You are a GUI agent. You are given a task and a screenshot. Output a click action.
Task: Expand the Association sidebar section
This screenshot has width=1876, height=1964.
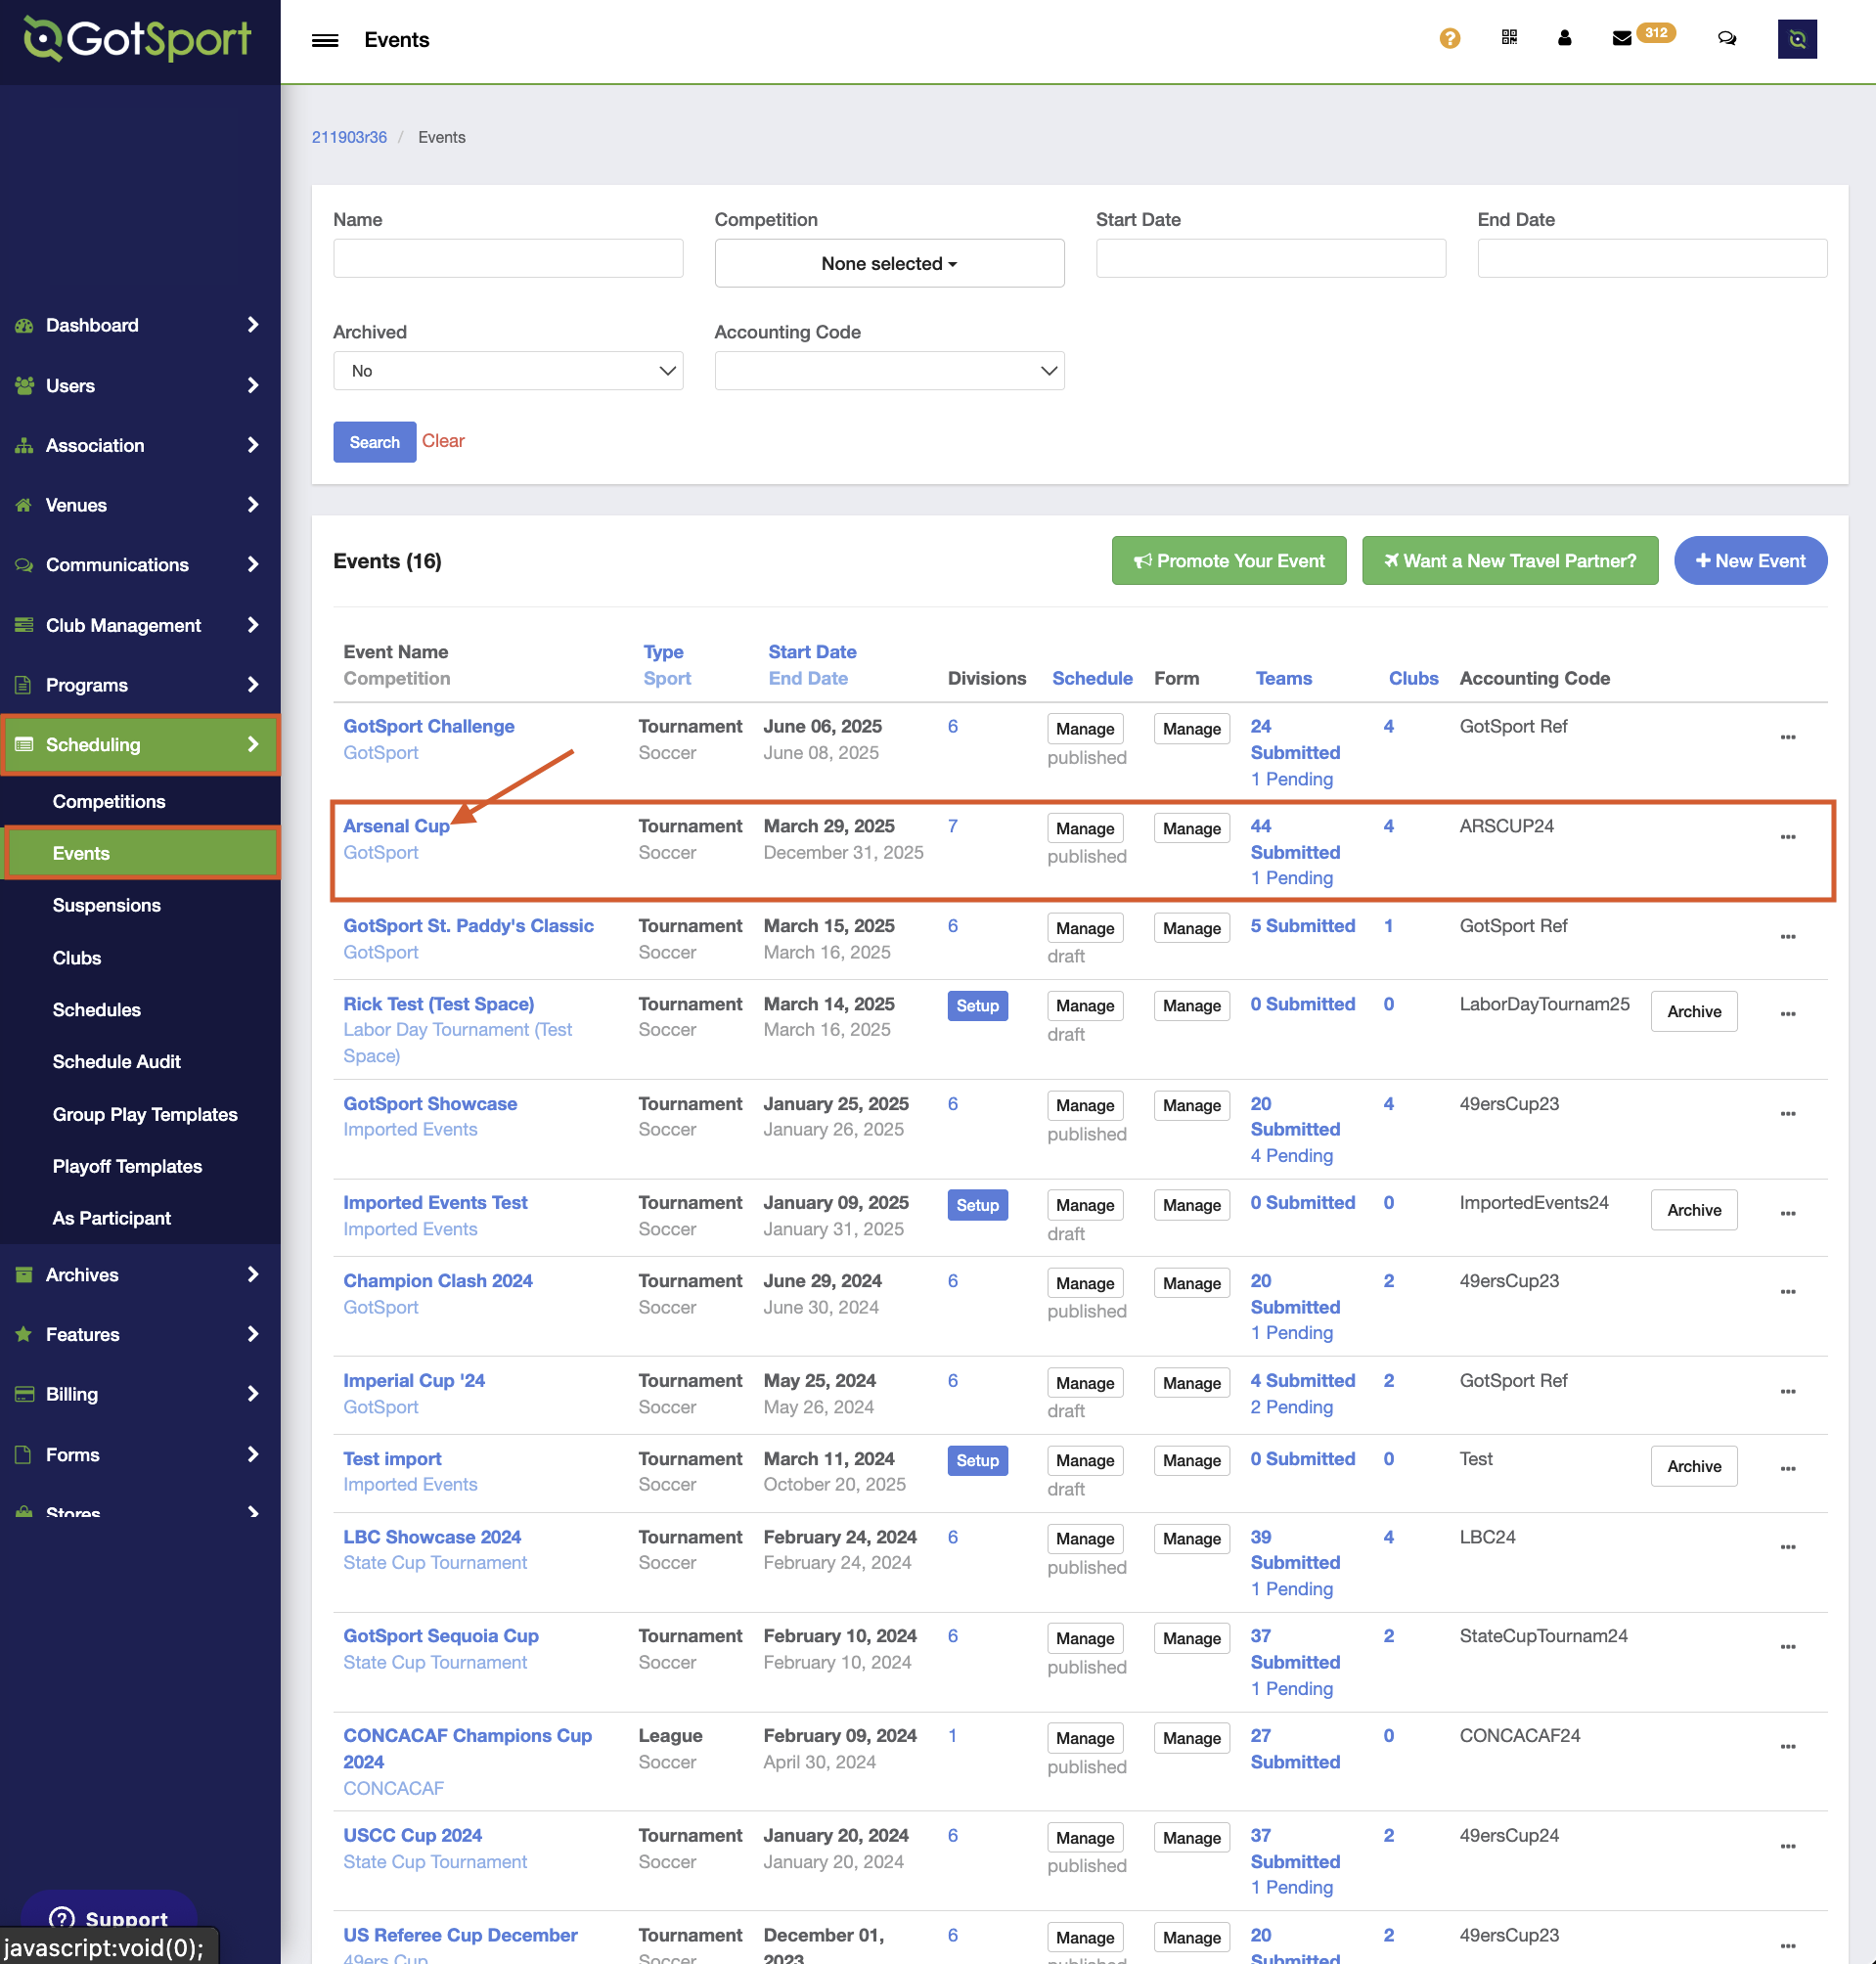(x=140, y=446)
